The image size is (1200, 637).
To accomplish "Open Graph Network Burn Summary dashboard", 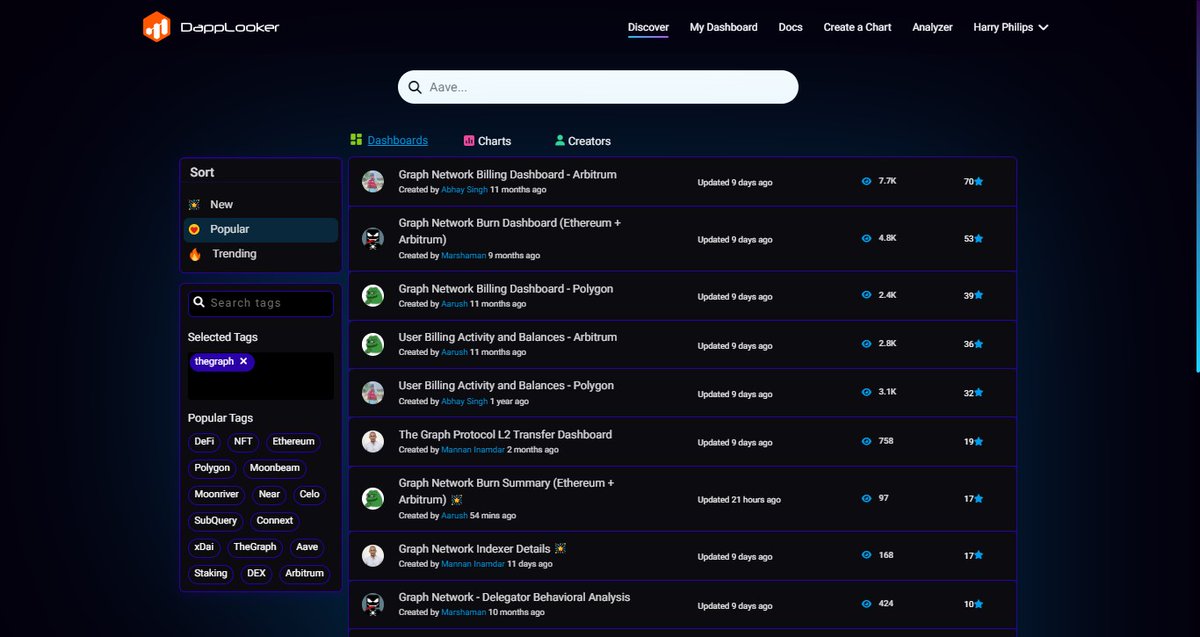I will [506, 491].
